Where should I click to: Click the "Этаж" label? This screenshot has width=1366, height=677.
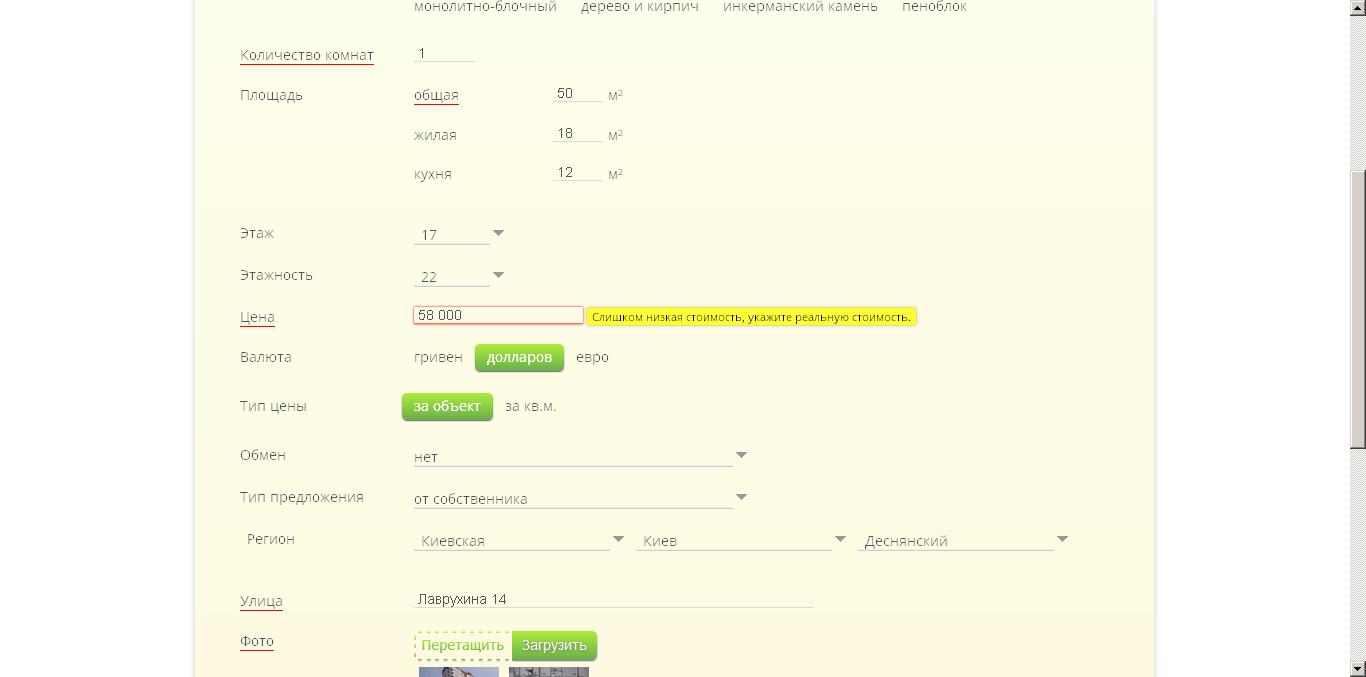point(257,233)
